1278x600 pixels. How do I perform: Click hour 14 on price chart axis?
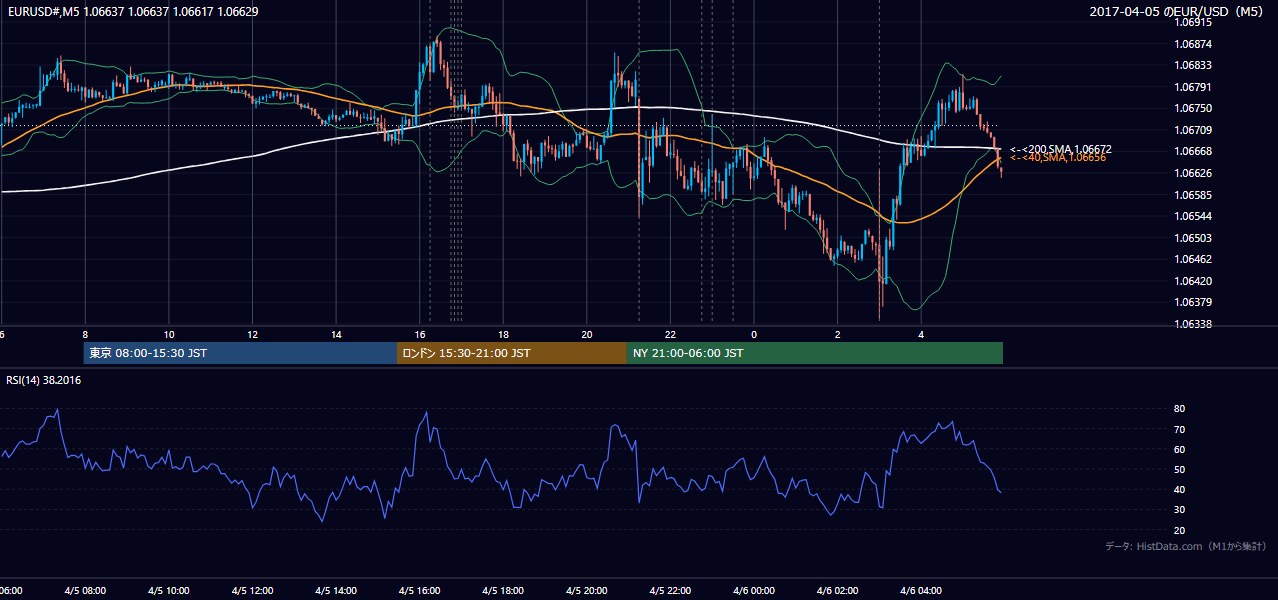tap(336, 334)
